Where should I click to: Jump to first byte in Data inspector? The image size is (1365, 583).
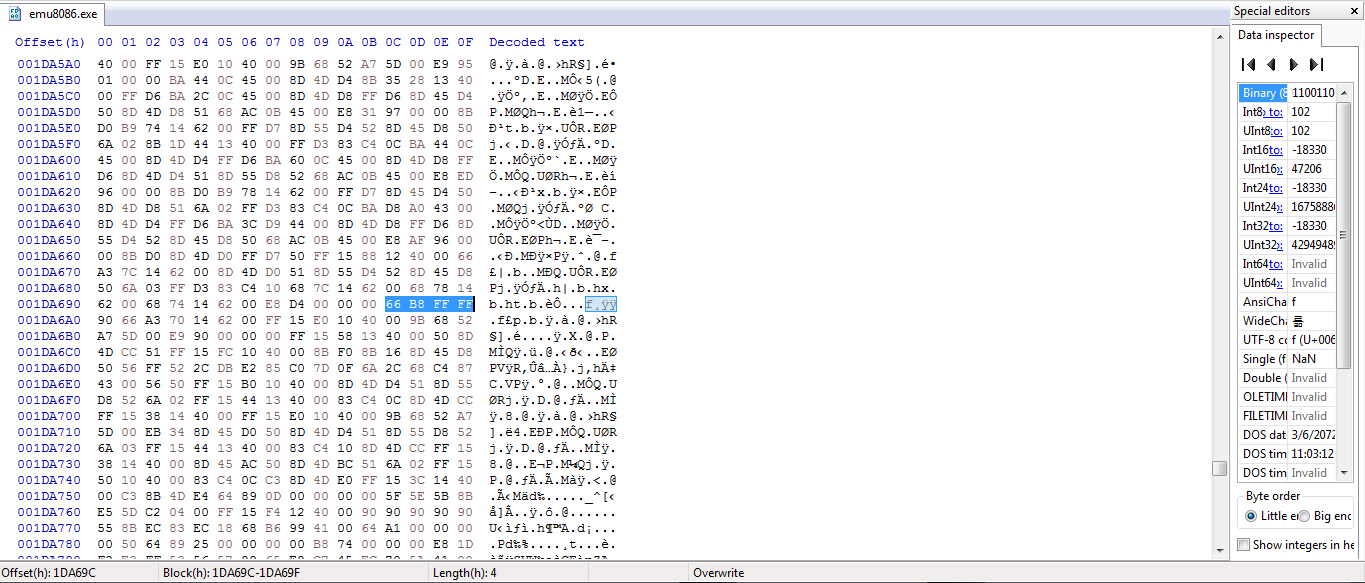[1248, 65]
